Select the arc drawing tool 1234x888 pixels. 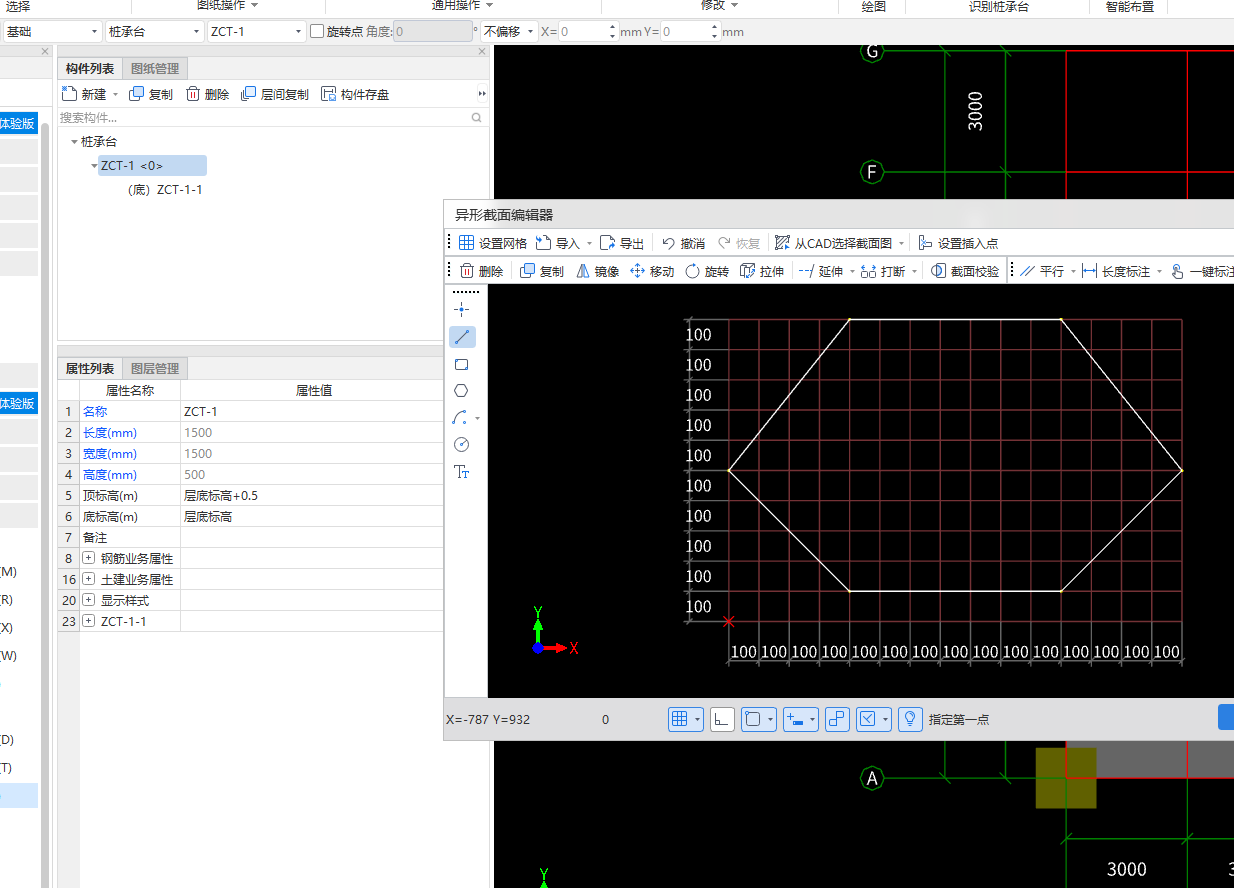click(x=460, y=418)
